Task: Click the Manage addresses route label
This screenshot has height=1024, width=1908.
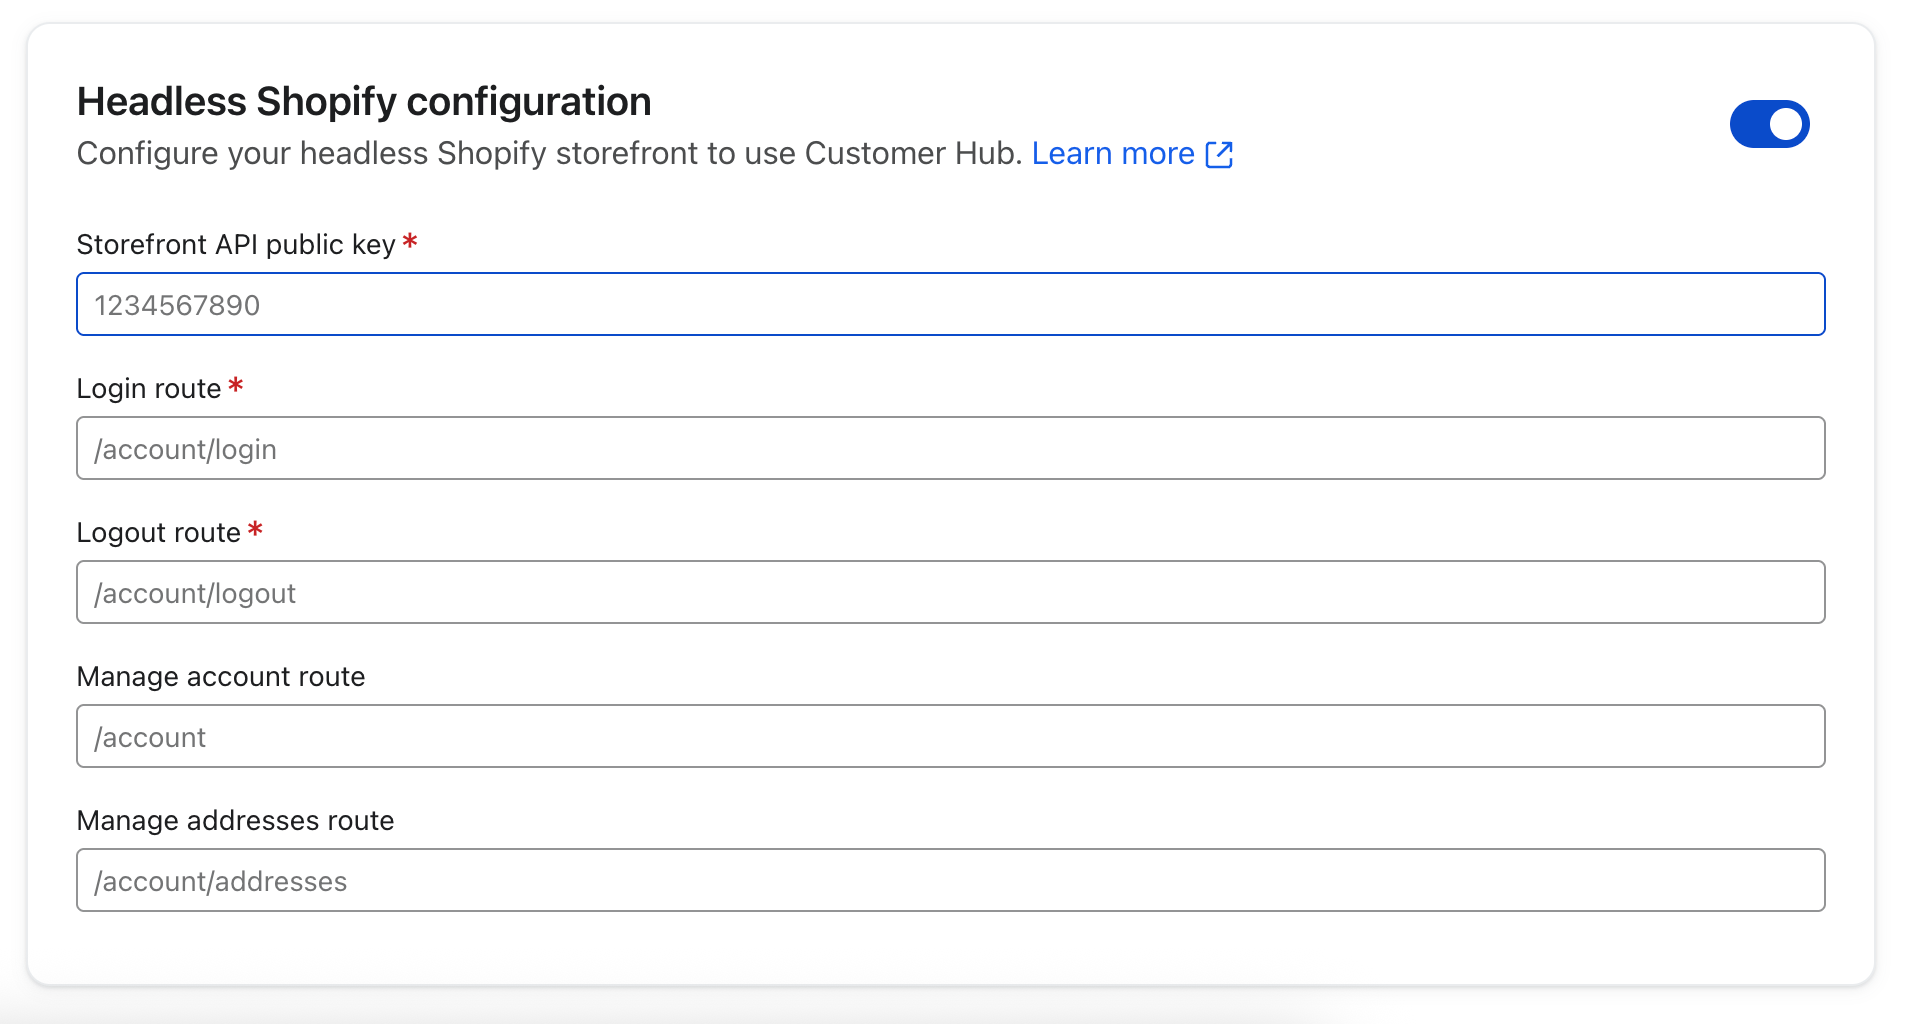Action: pos(235,821)
